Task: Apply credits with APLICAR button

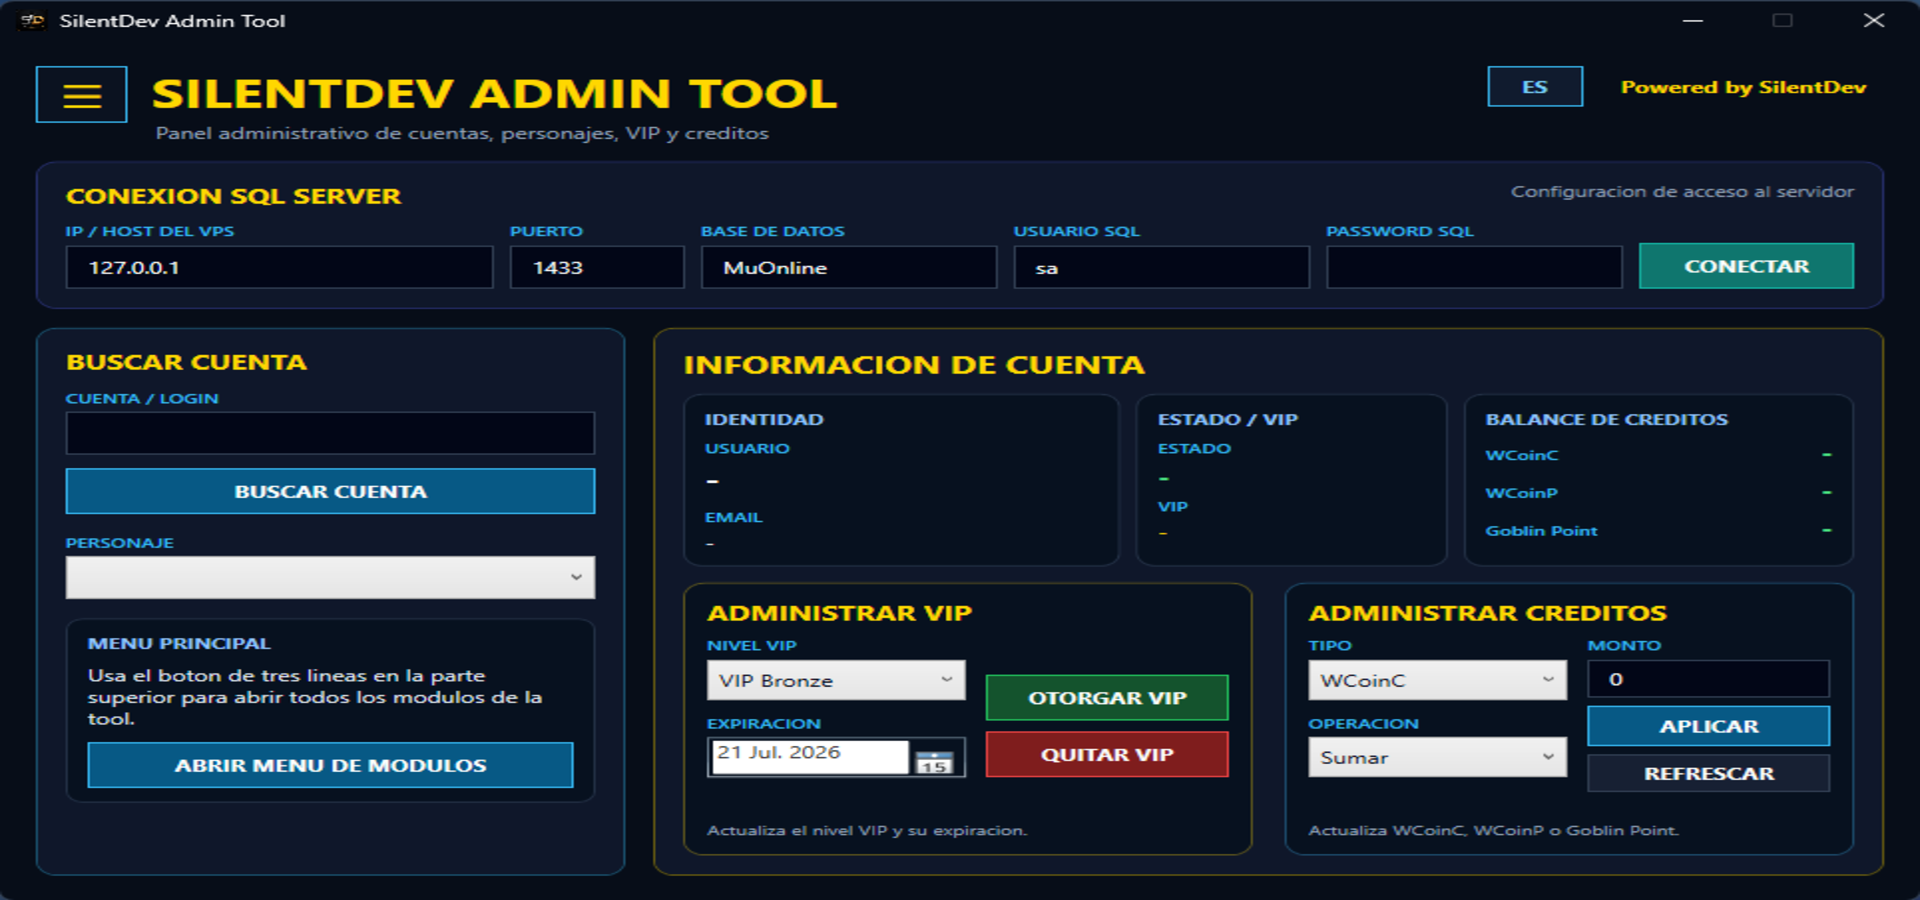Action: click(x=1708, y=726)
